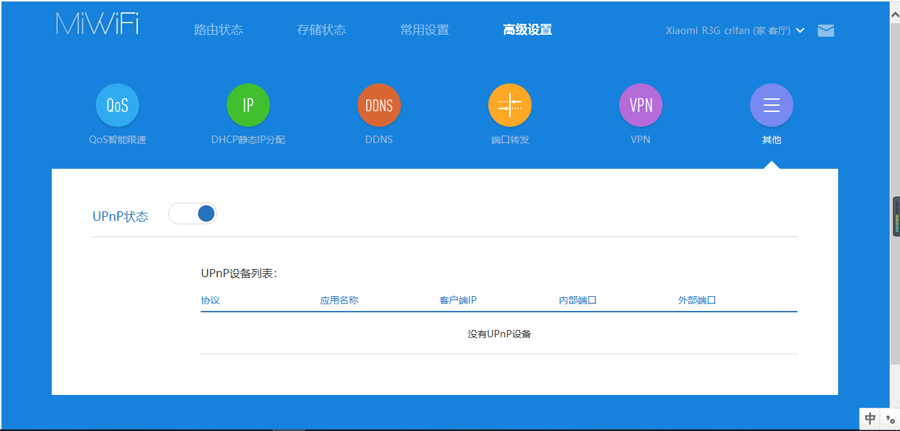Turn off the UPnP状态 switch

tap(192, 213)
